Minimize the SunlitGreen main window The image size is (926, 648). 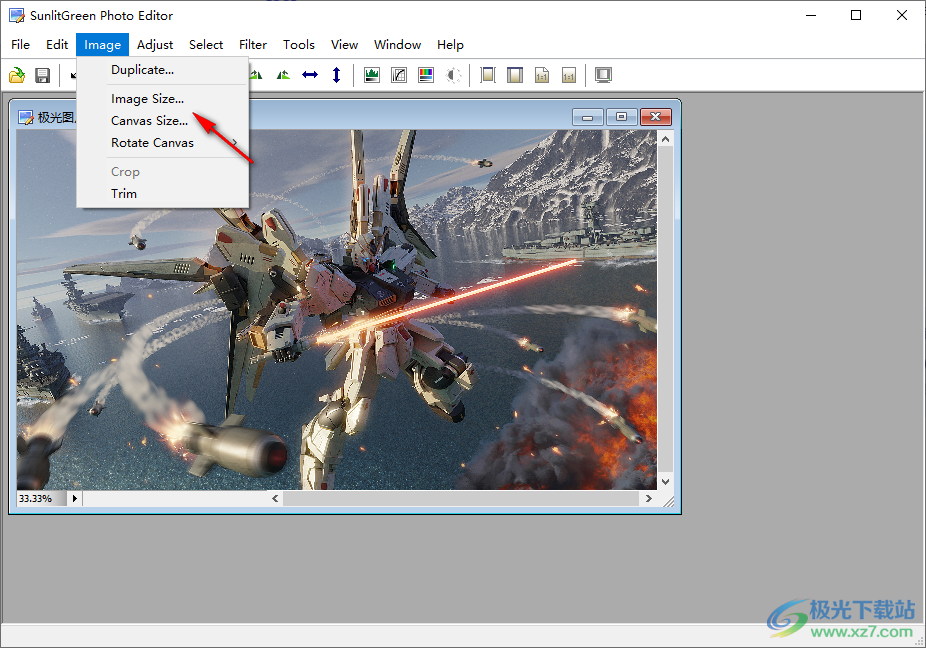click(x=811, y=15)
